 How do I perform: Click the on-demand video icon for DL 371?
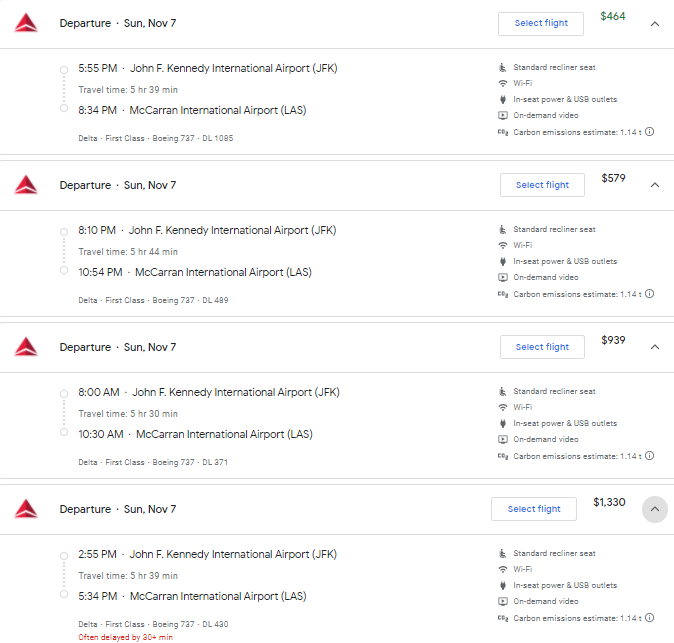click(x=502, y=439)
